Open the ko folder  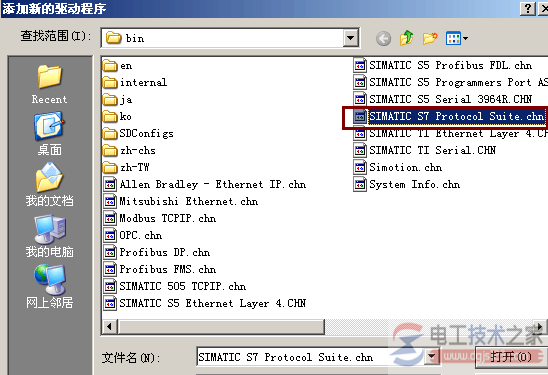tap(117, 116)
